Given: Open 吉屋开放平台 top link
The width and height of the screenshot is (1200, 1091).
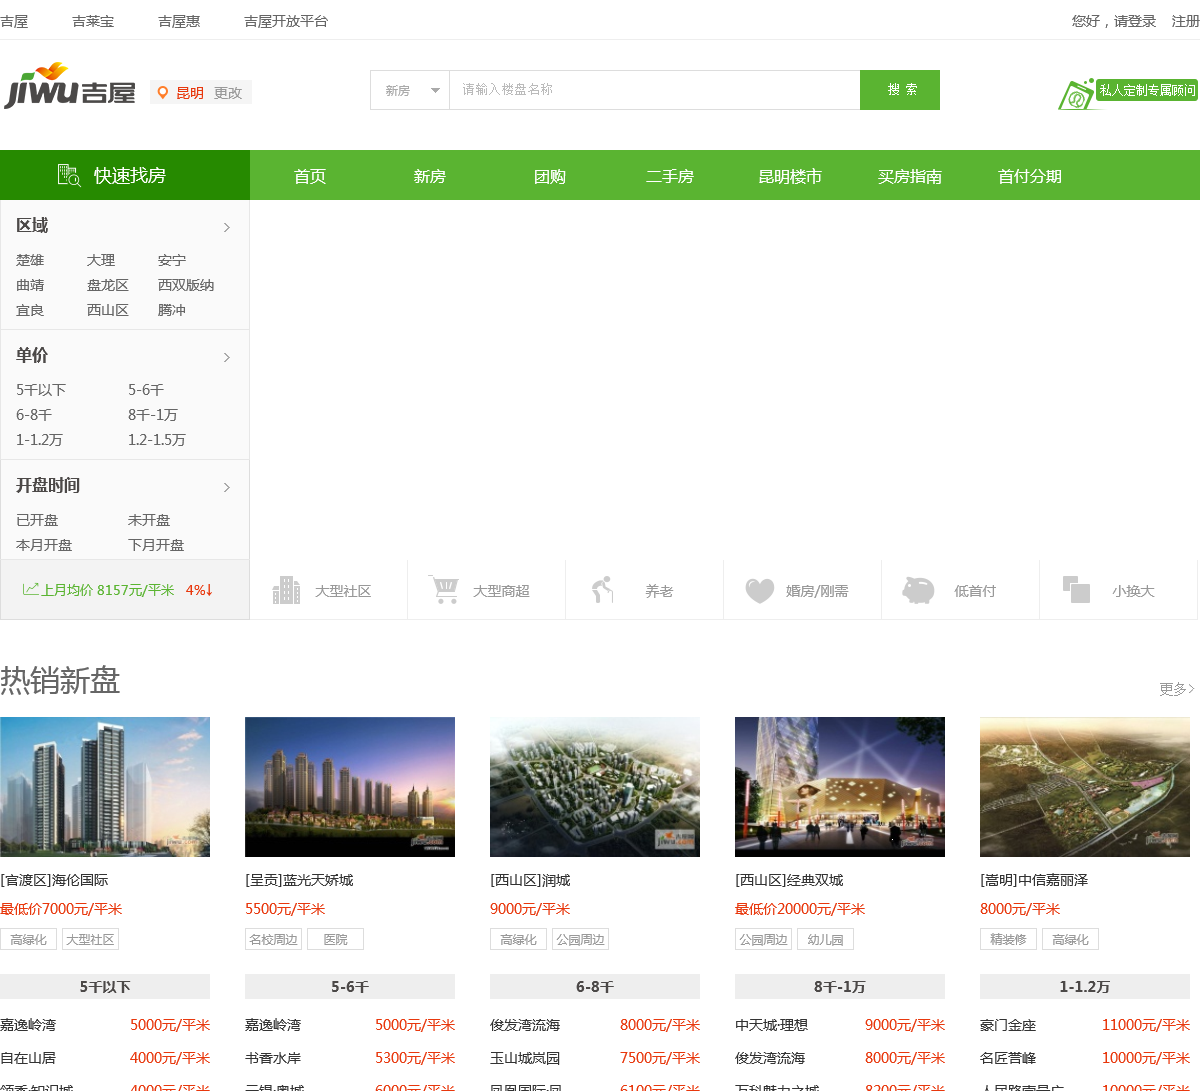Looking at the screenshot, I should pyautogui.click(x=286, y=21).
